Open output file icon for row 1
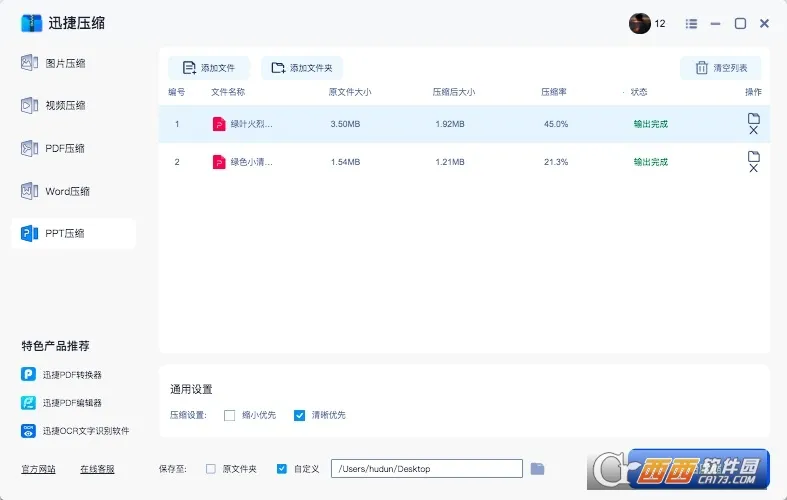Viewport: 787px width, 500px height. point(753,118)
